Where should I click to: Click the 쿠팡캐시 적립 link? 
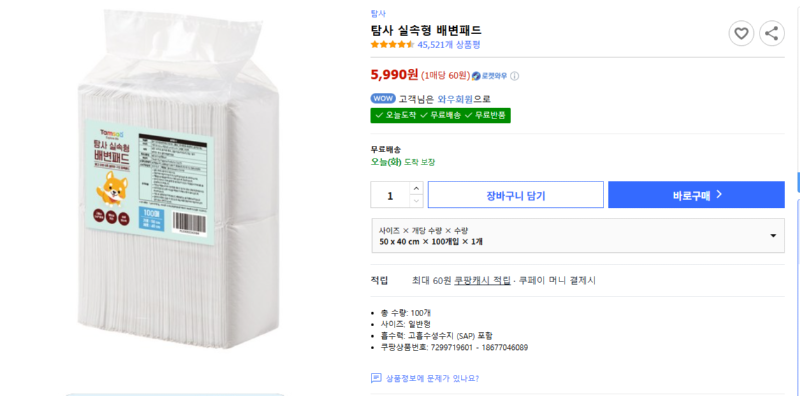click(482, 280)
